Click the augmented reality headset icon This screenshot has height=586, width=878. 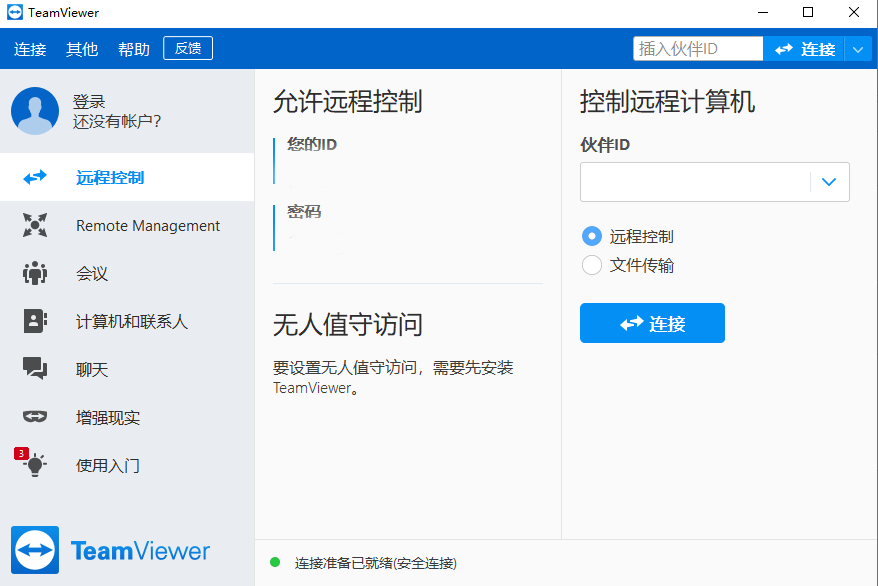pyautogui.click(x=35, y=416)
